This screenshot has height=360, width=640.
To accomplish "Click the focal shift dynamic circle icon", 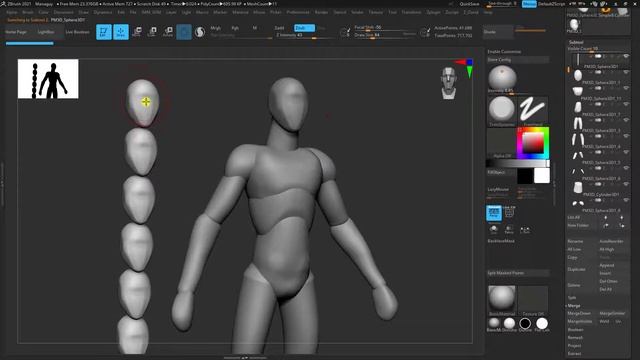I will point(345,32).
